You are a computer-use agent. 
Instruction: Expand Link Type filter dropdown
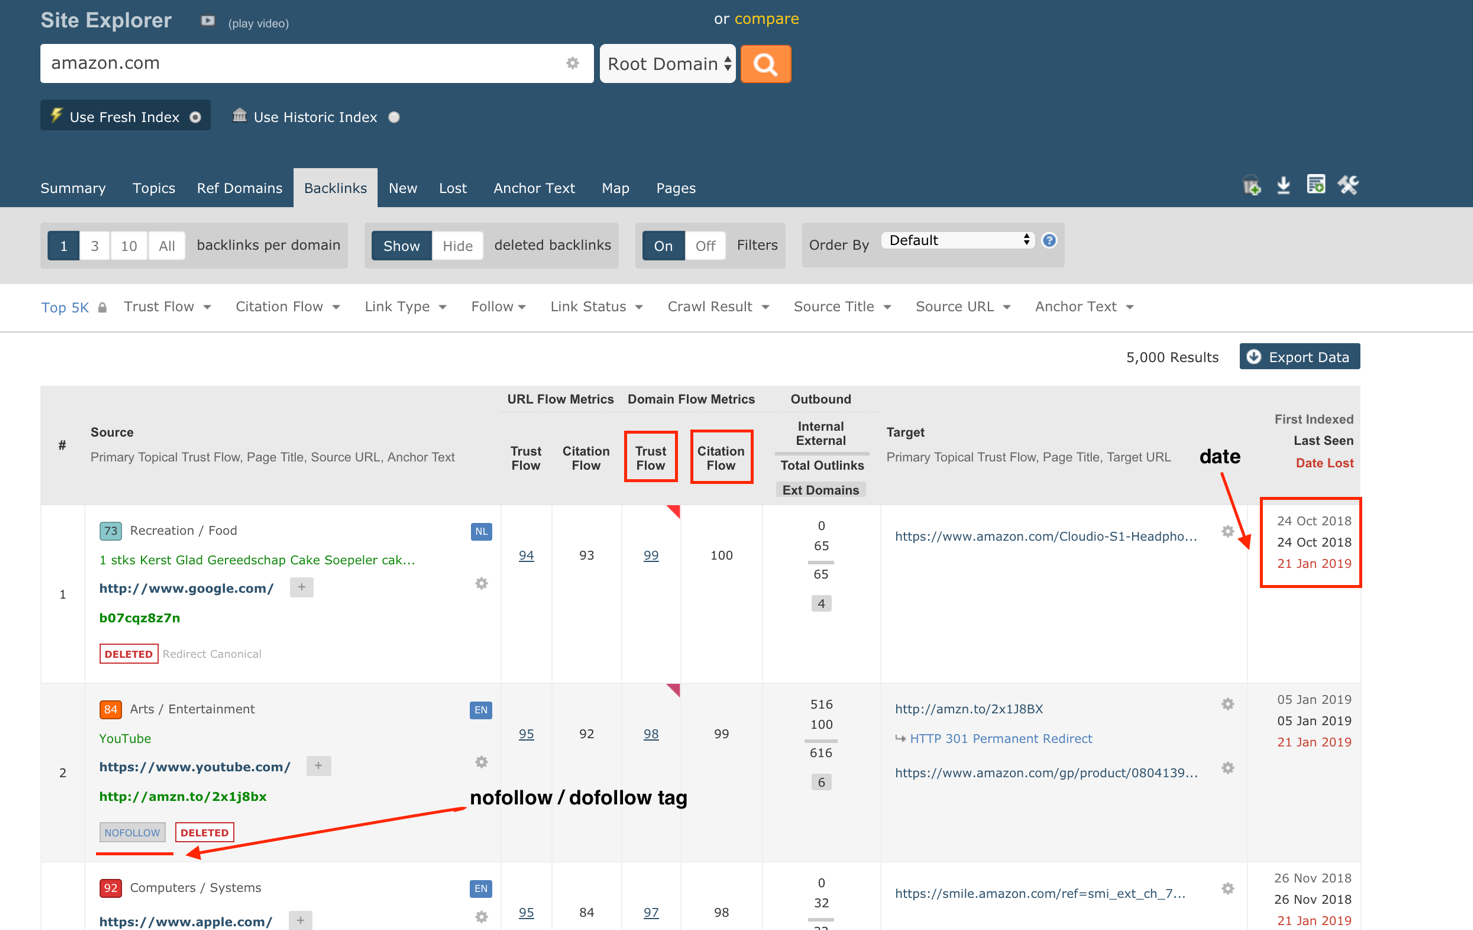405,307
